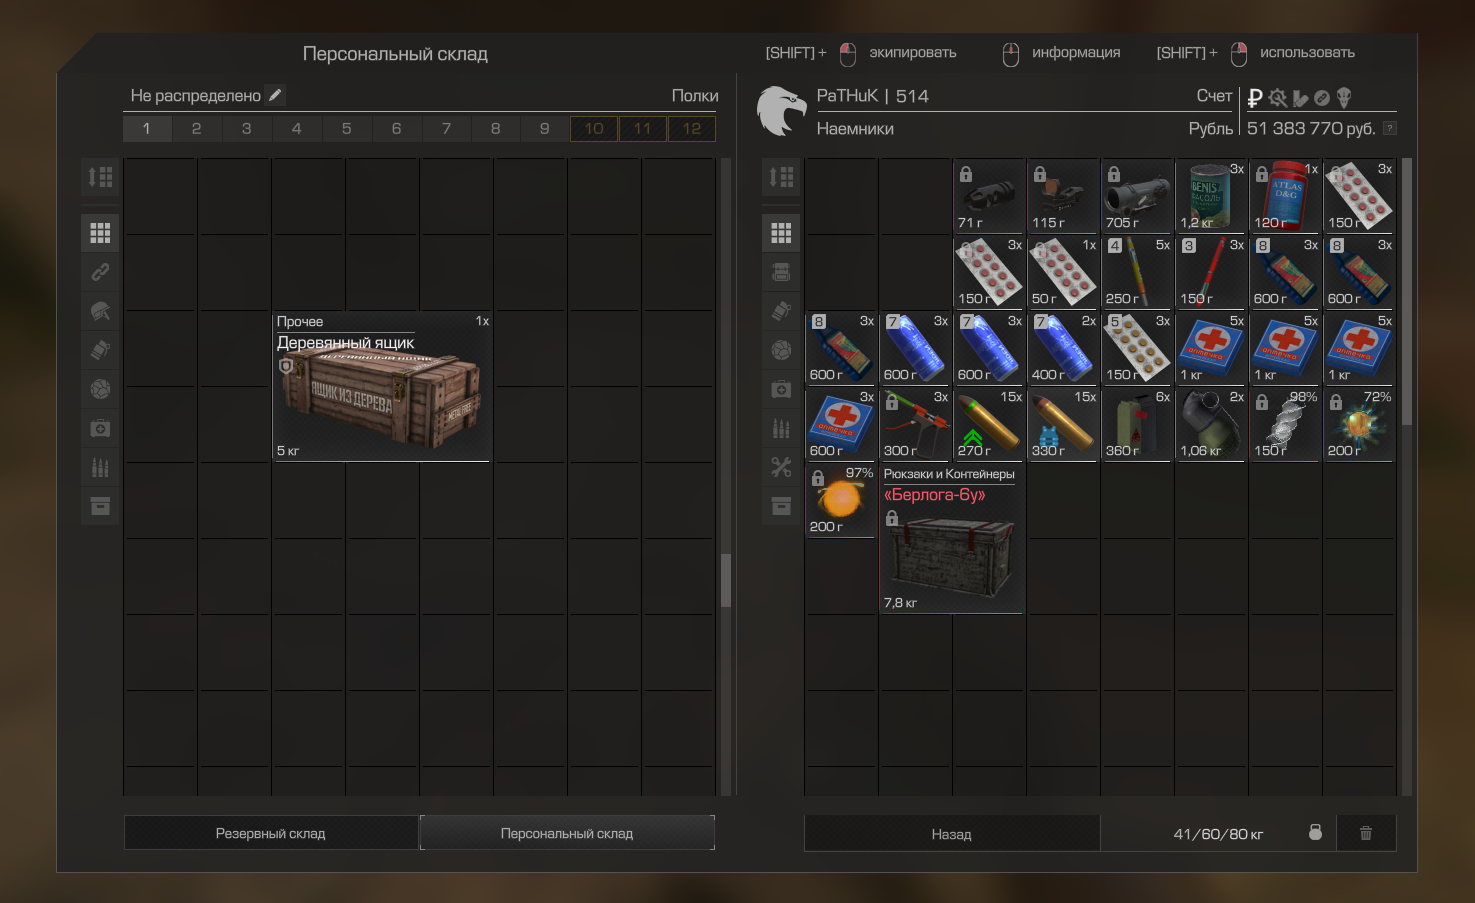Select the skull currency icon
This screenshot has width=1475, height=903.
click(x=1344, y=98)
